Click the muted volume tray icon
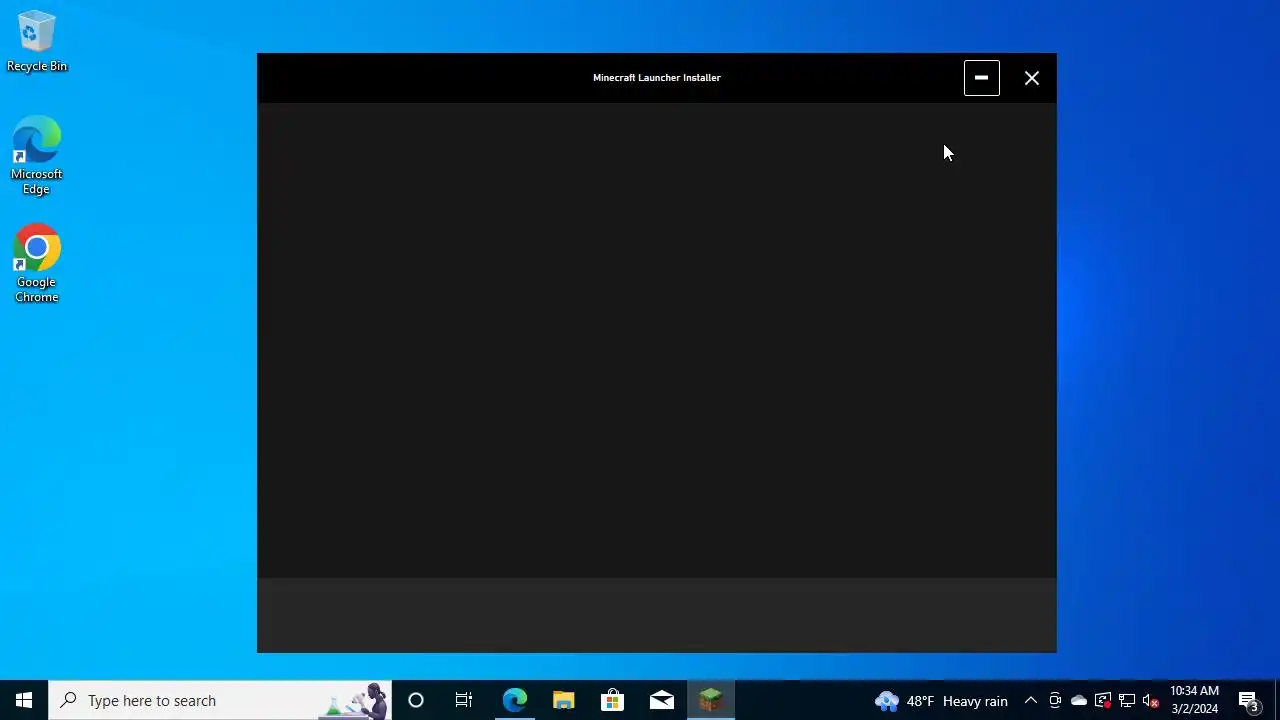 1151,700
